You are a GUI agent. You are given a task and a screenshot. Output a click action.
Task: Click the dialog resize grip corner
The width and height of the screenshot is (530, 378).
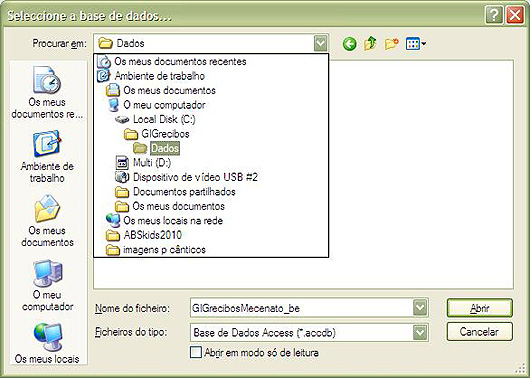click(519, 369)
